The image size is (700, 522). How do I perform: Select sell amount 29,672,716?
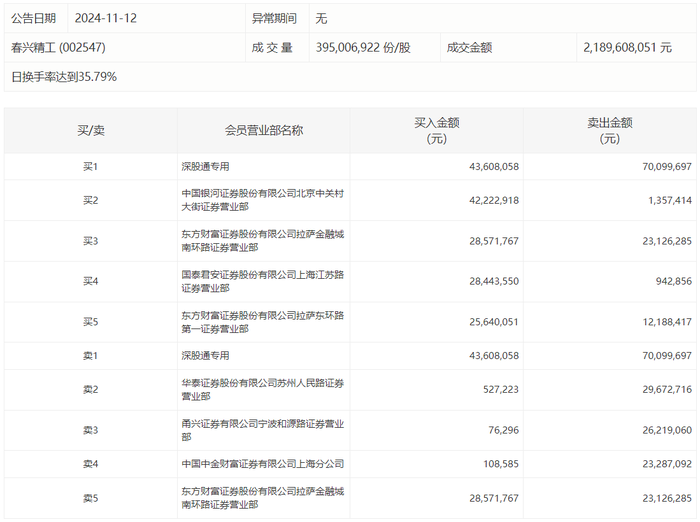coord(667,389)
